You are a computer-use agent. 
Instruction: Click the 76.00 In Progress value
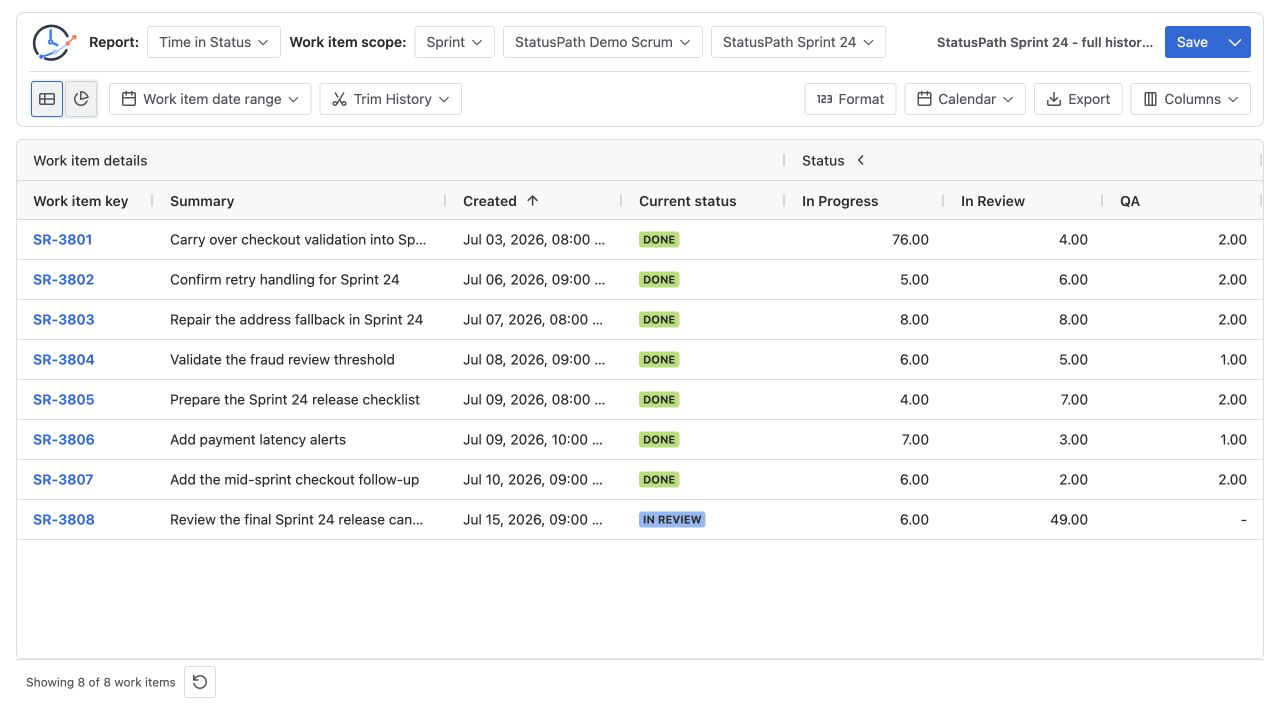click(x=910, y=240)
